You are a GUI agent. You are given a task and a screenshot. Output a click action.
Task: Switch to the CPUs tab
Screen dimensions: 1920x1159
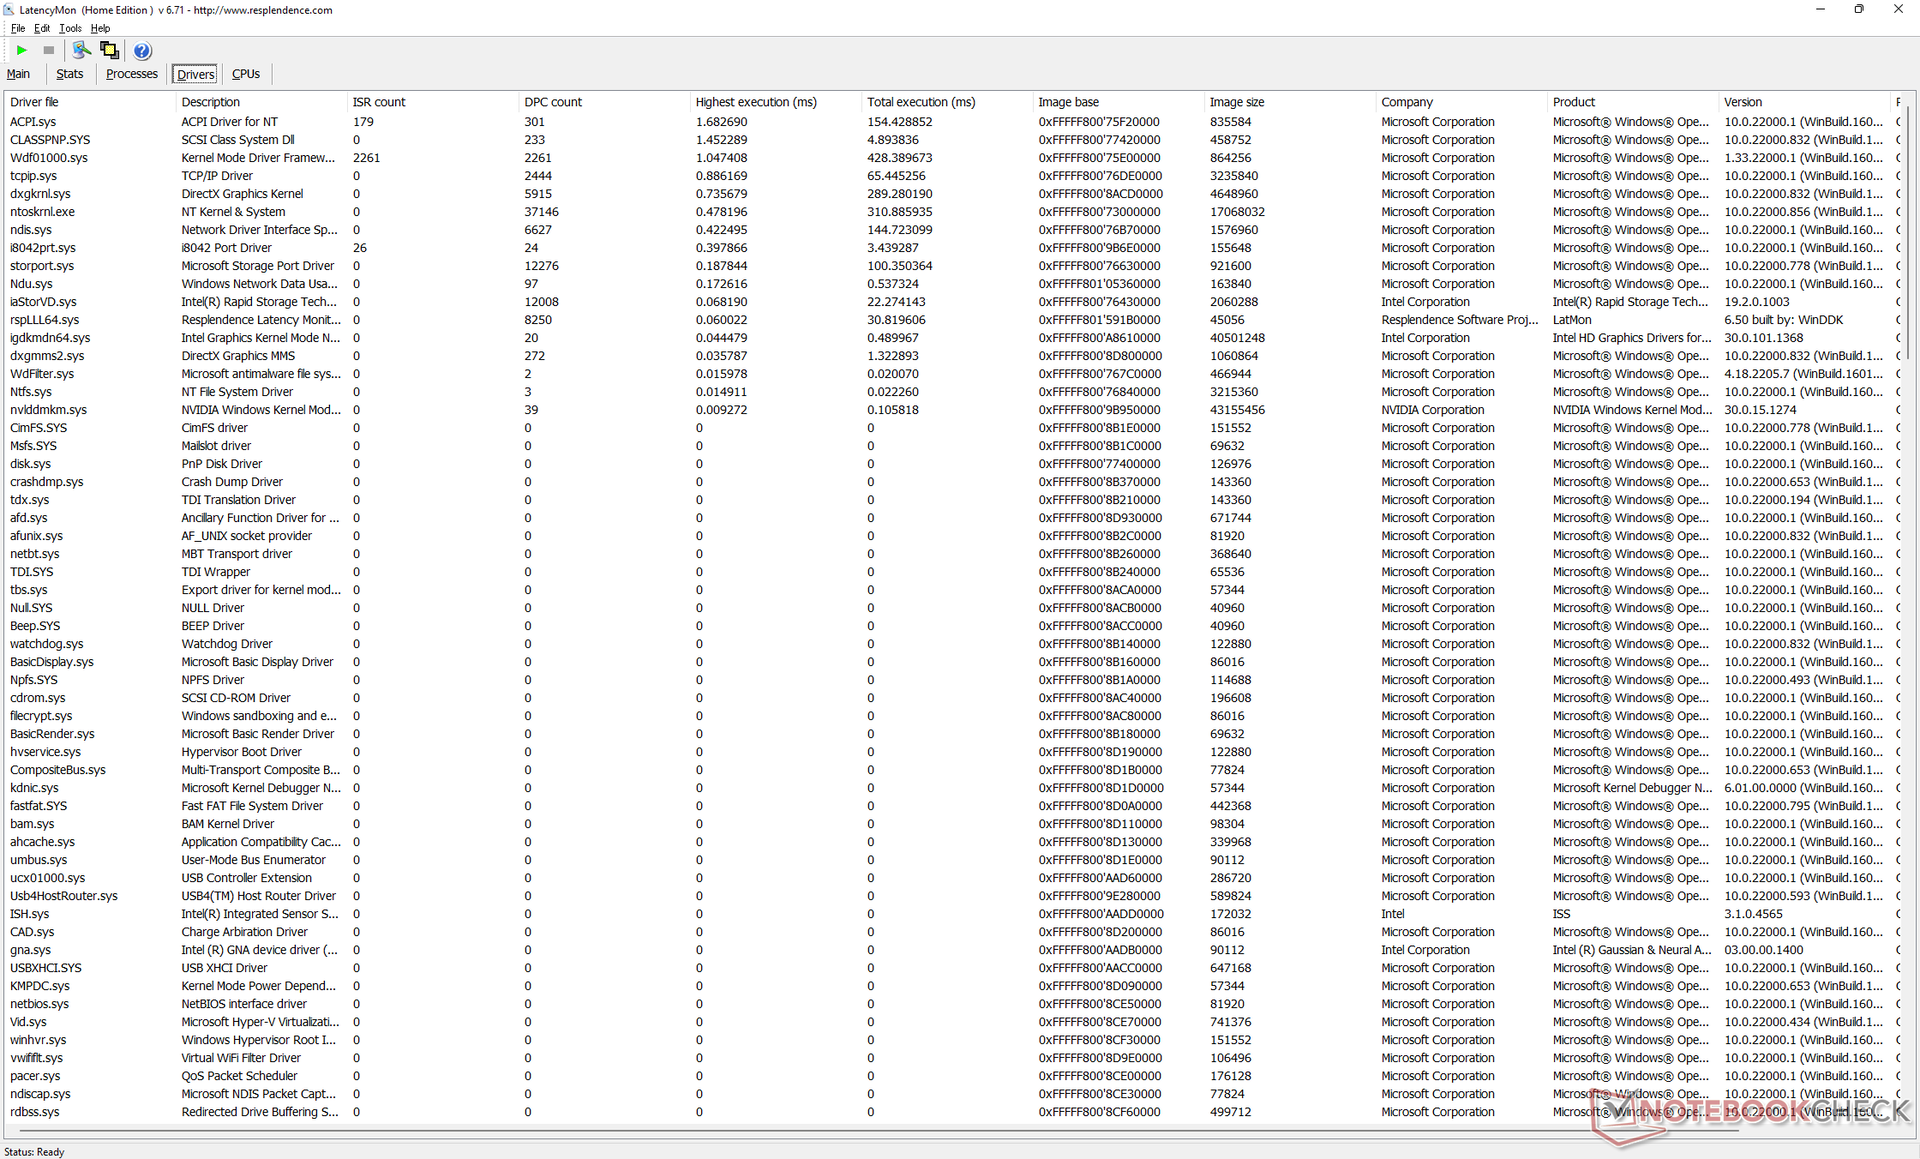tap(246, 74)
